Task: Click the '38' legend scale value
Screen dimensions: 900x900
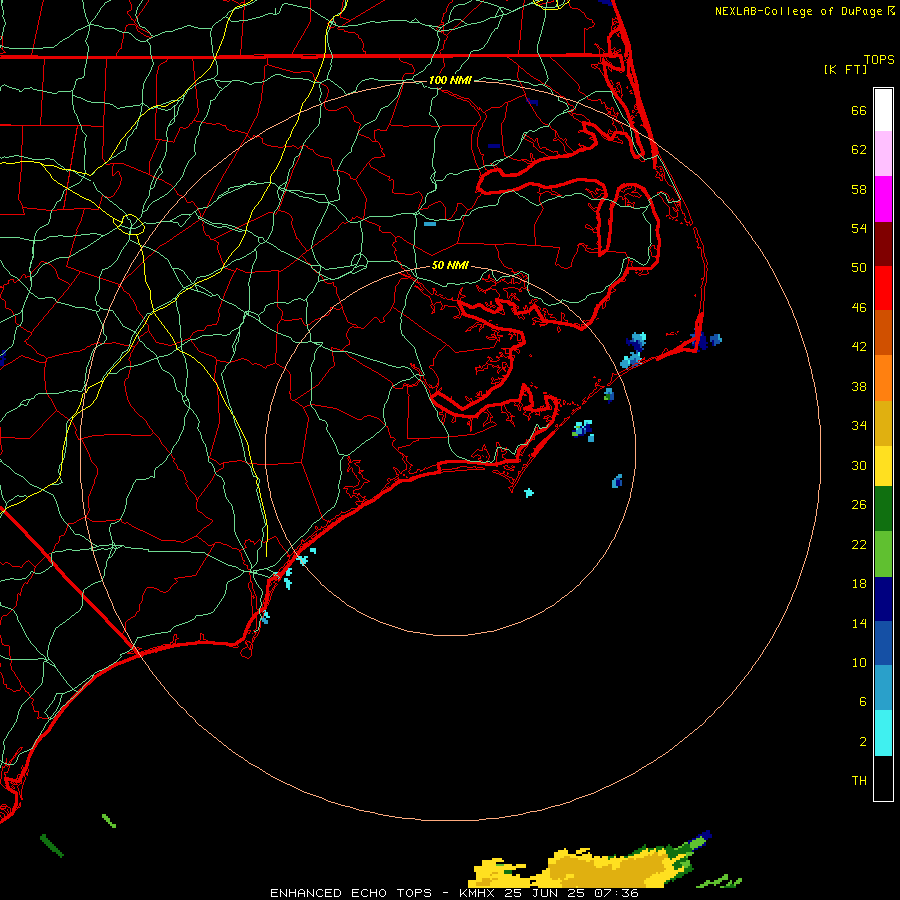Action: coord(859,386)
